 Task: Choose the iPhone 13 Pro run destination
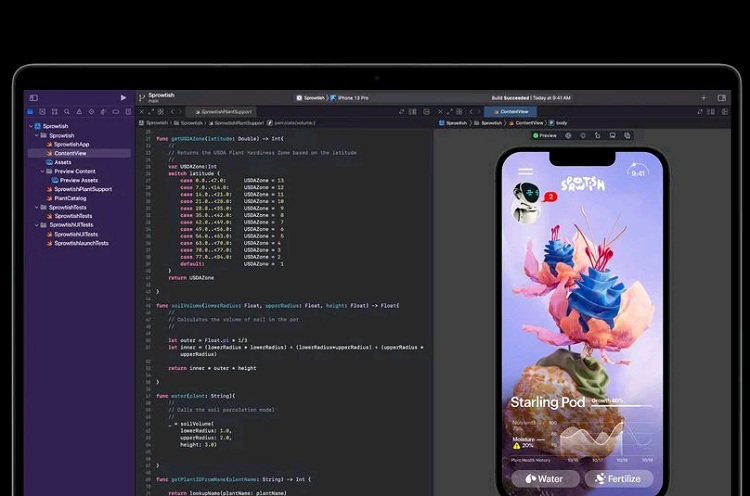click(x=350, y=98)
